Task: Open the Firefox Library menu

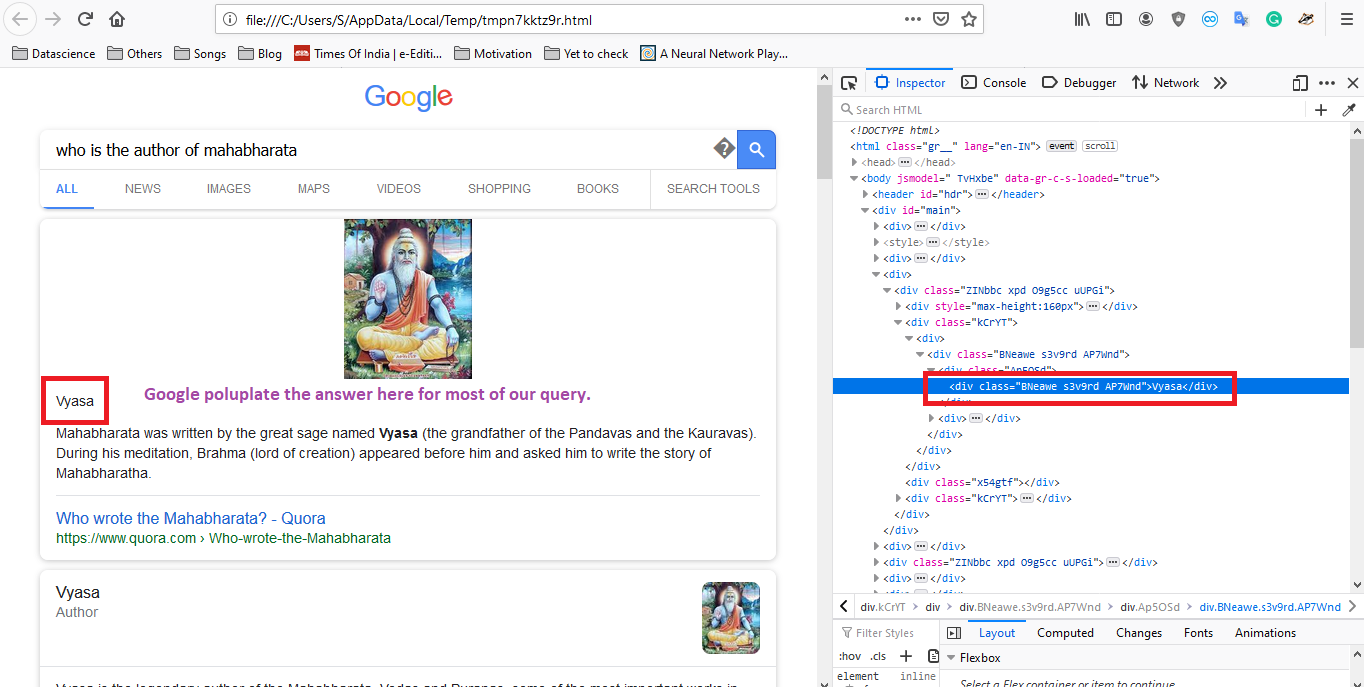Action: [1082, 19]
